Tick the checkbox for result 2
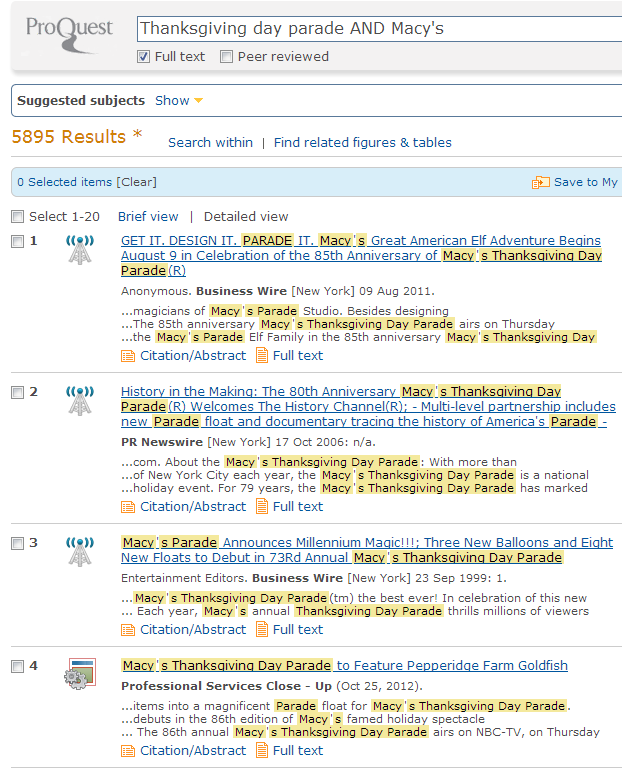622x773 pixels. pyautogui.click(x=17, y=393)
